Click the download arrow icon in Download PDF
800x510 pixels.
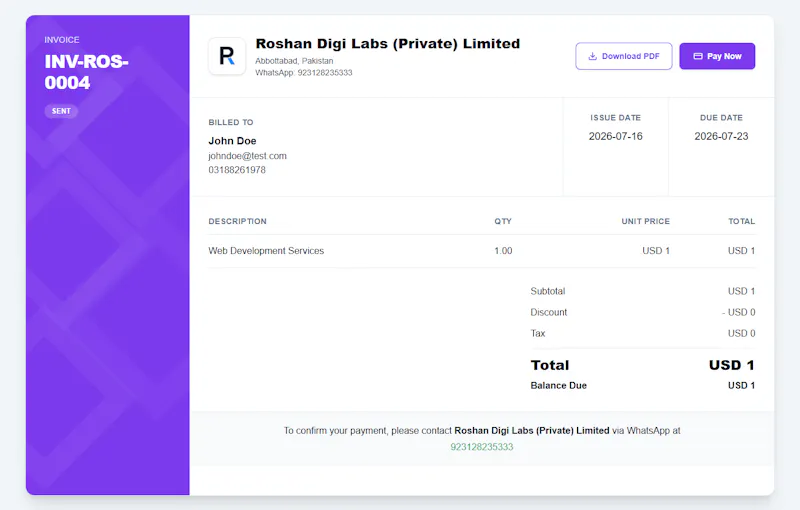click(x=592, y=56)
